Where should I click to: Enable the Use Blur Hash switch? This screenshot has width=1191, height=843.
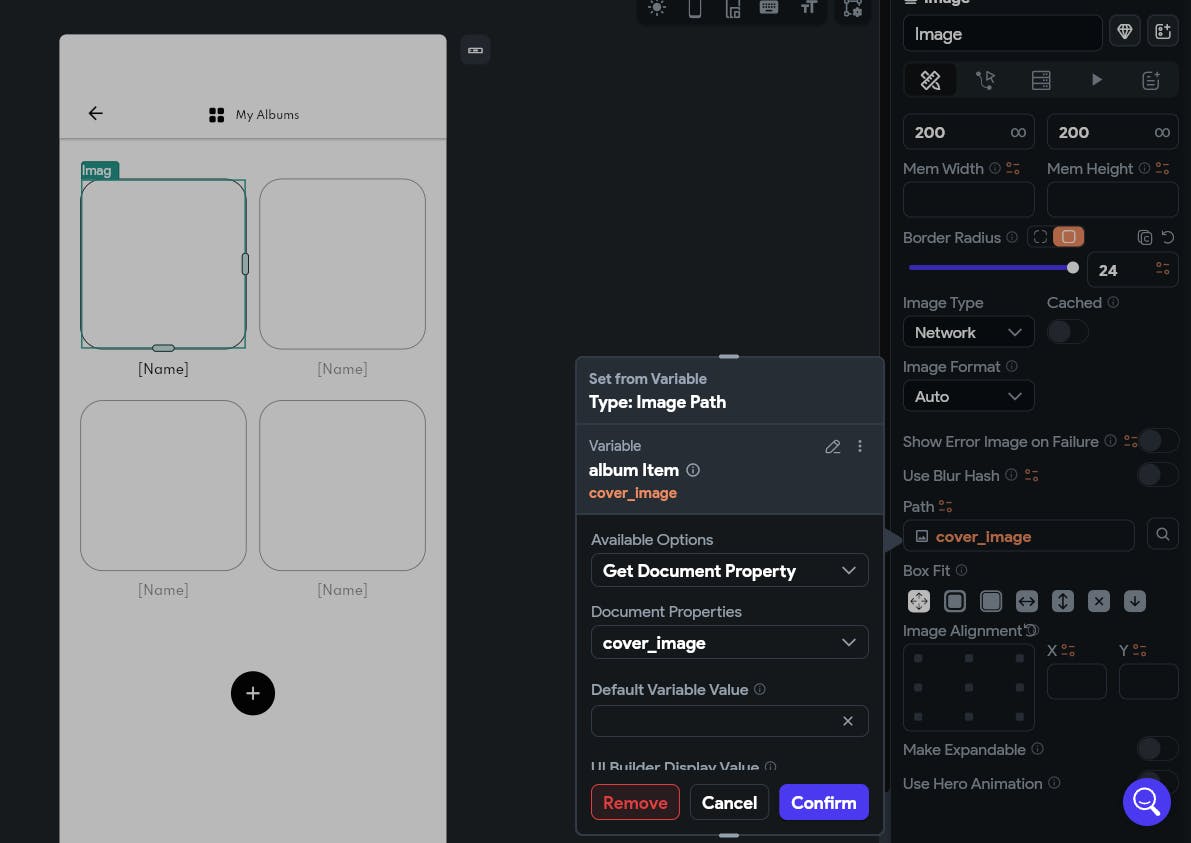(x=1158, y=475)
